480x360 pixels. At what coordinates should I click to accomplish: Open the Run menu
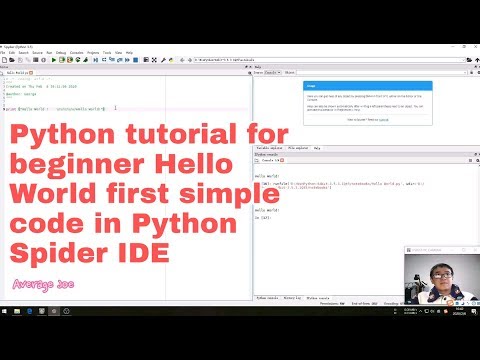pyautogui.click(x=49, y=53)
